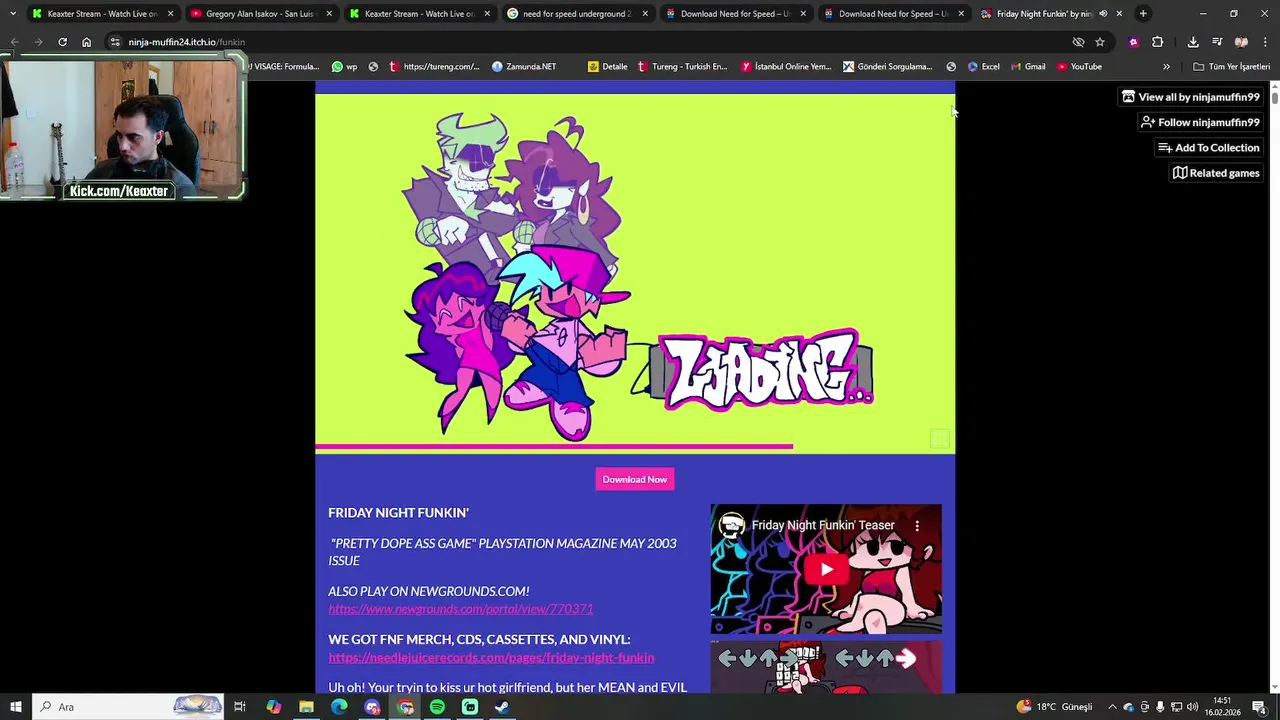
Task: Mute the Friday Night Funkin' tab audio
Action: (1103, 14)
